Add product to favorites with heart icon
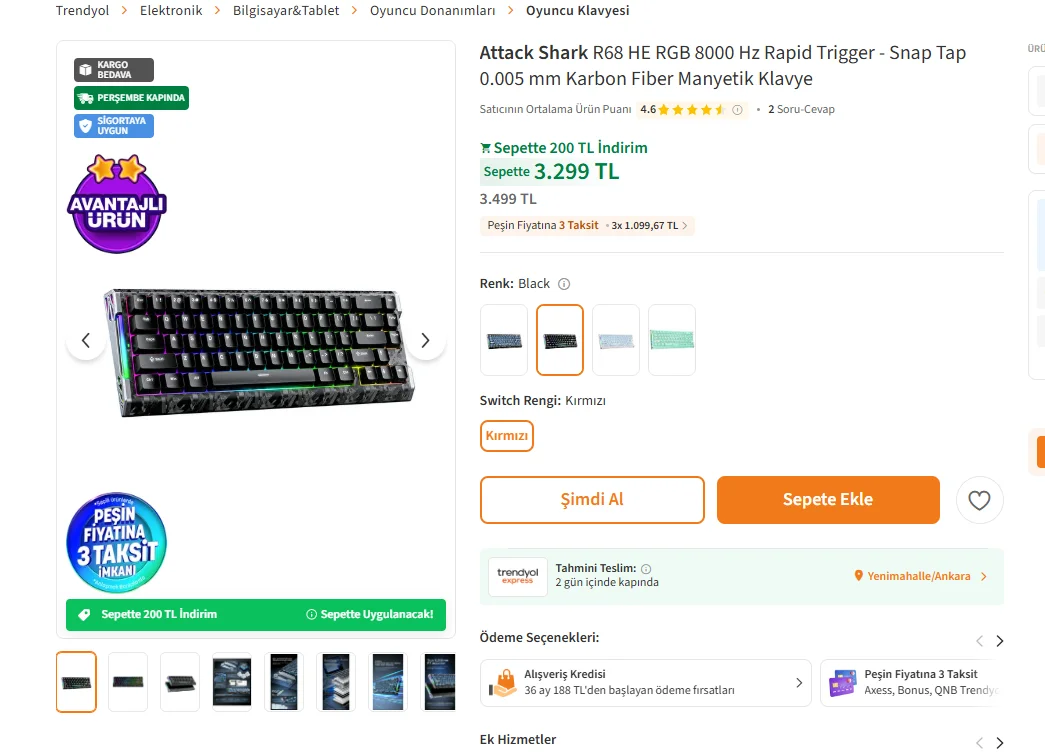The width and height of the screenshot is (1045, 753). (x=979, y=500)
